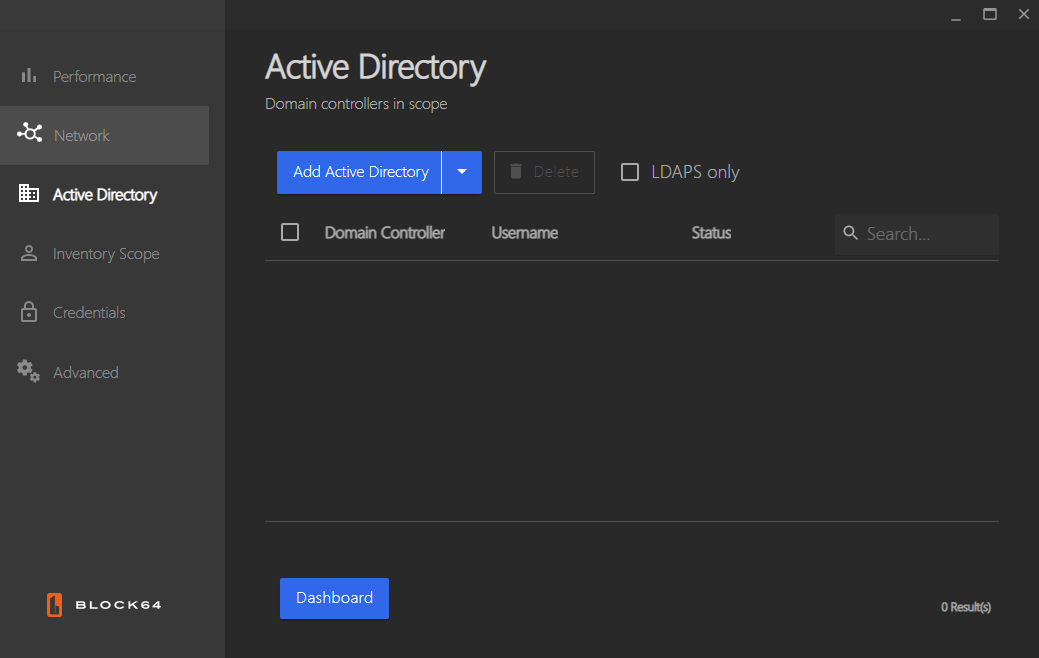The image size is (1039, 658).
Task: Click the Performance bar chart icon
Action: [x=29, y=76]
